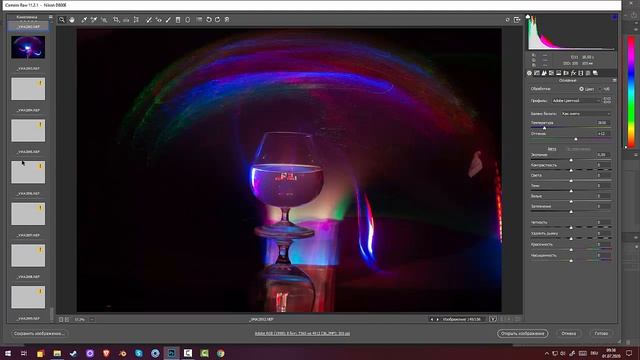
Task: Open the Tone Curve panel tab
Action: point(537,73)
